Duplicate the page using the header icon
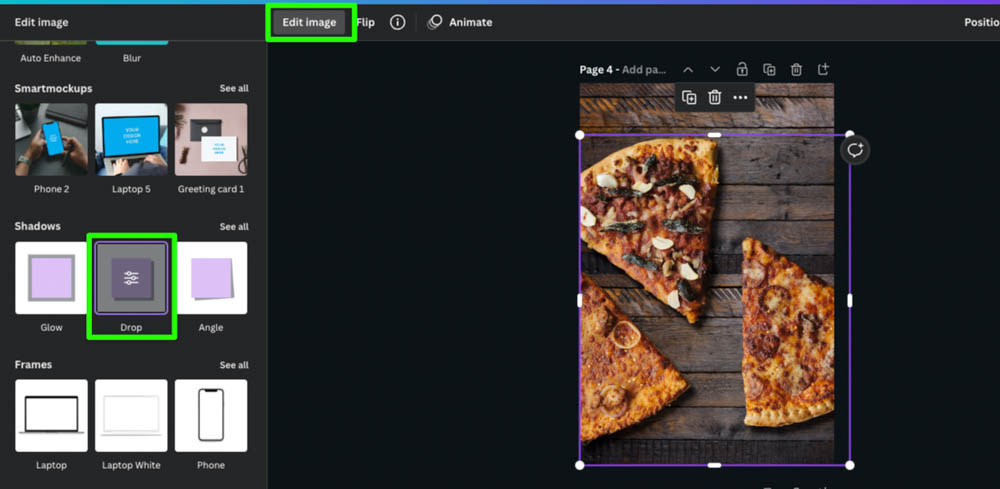Screen dimensions: 1000x489 769,70
